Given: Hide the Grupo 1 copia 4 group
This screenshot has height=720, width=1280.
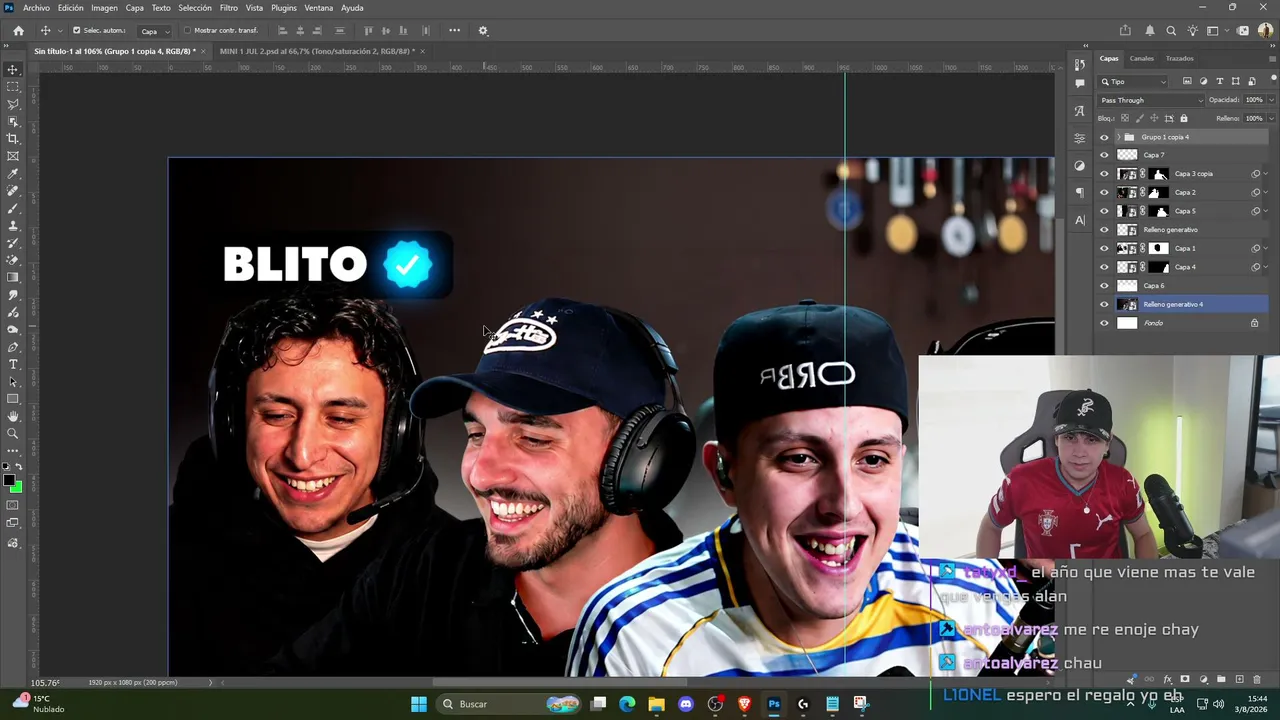Looking at the screenshot, I should (1104, 137).
